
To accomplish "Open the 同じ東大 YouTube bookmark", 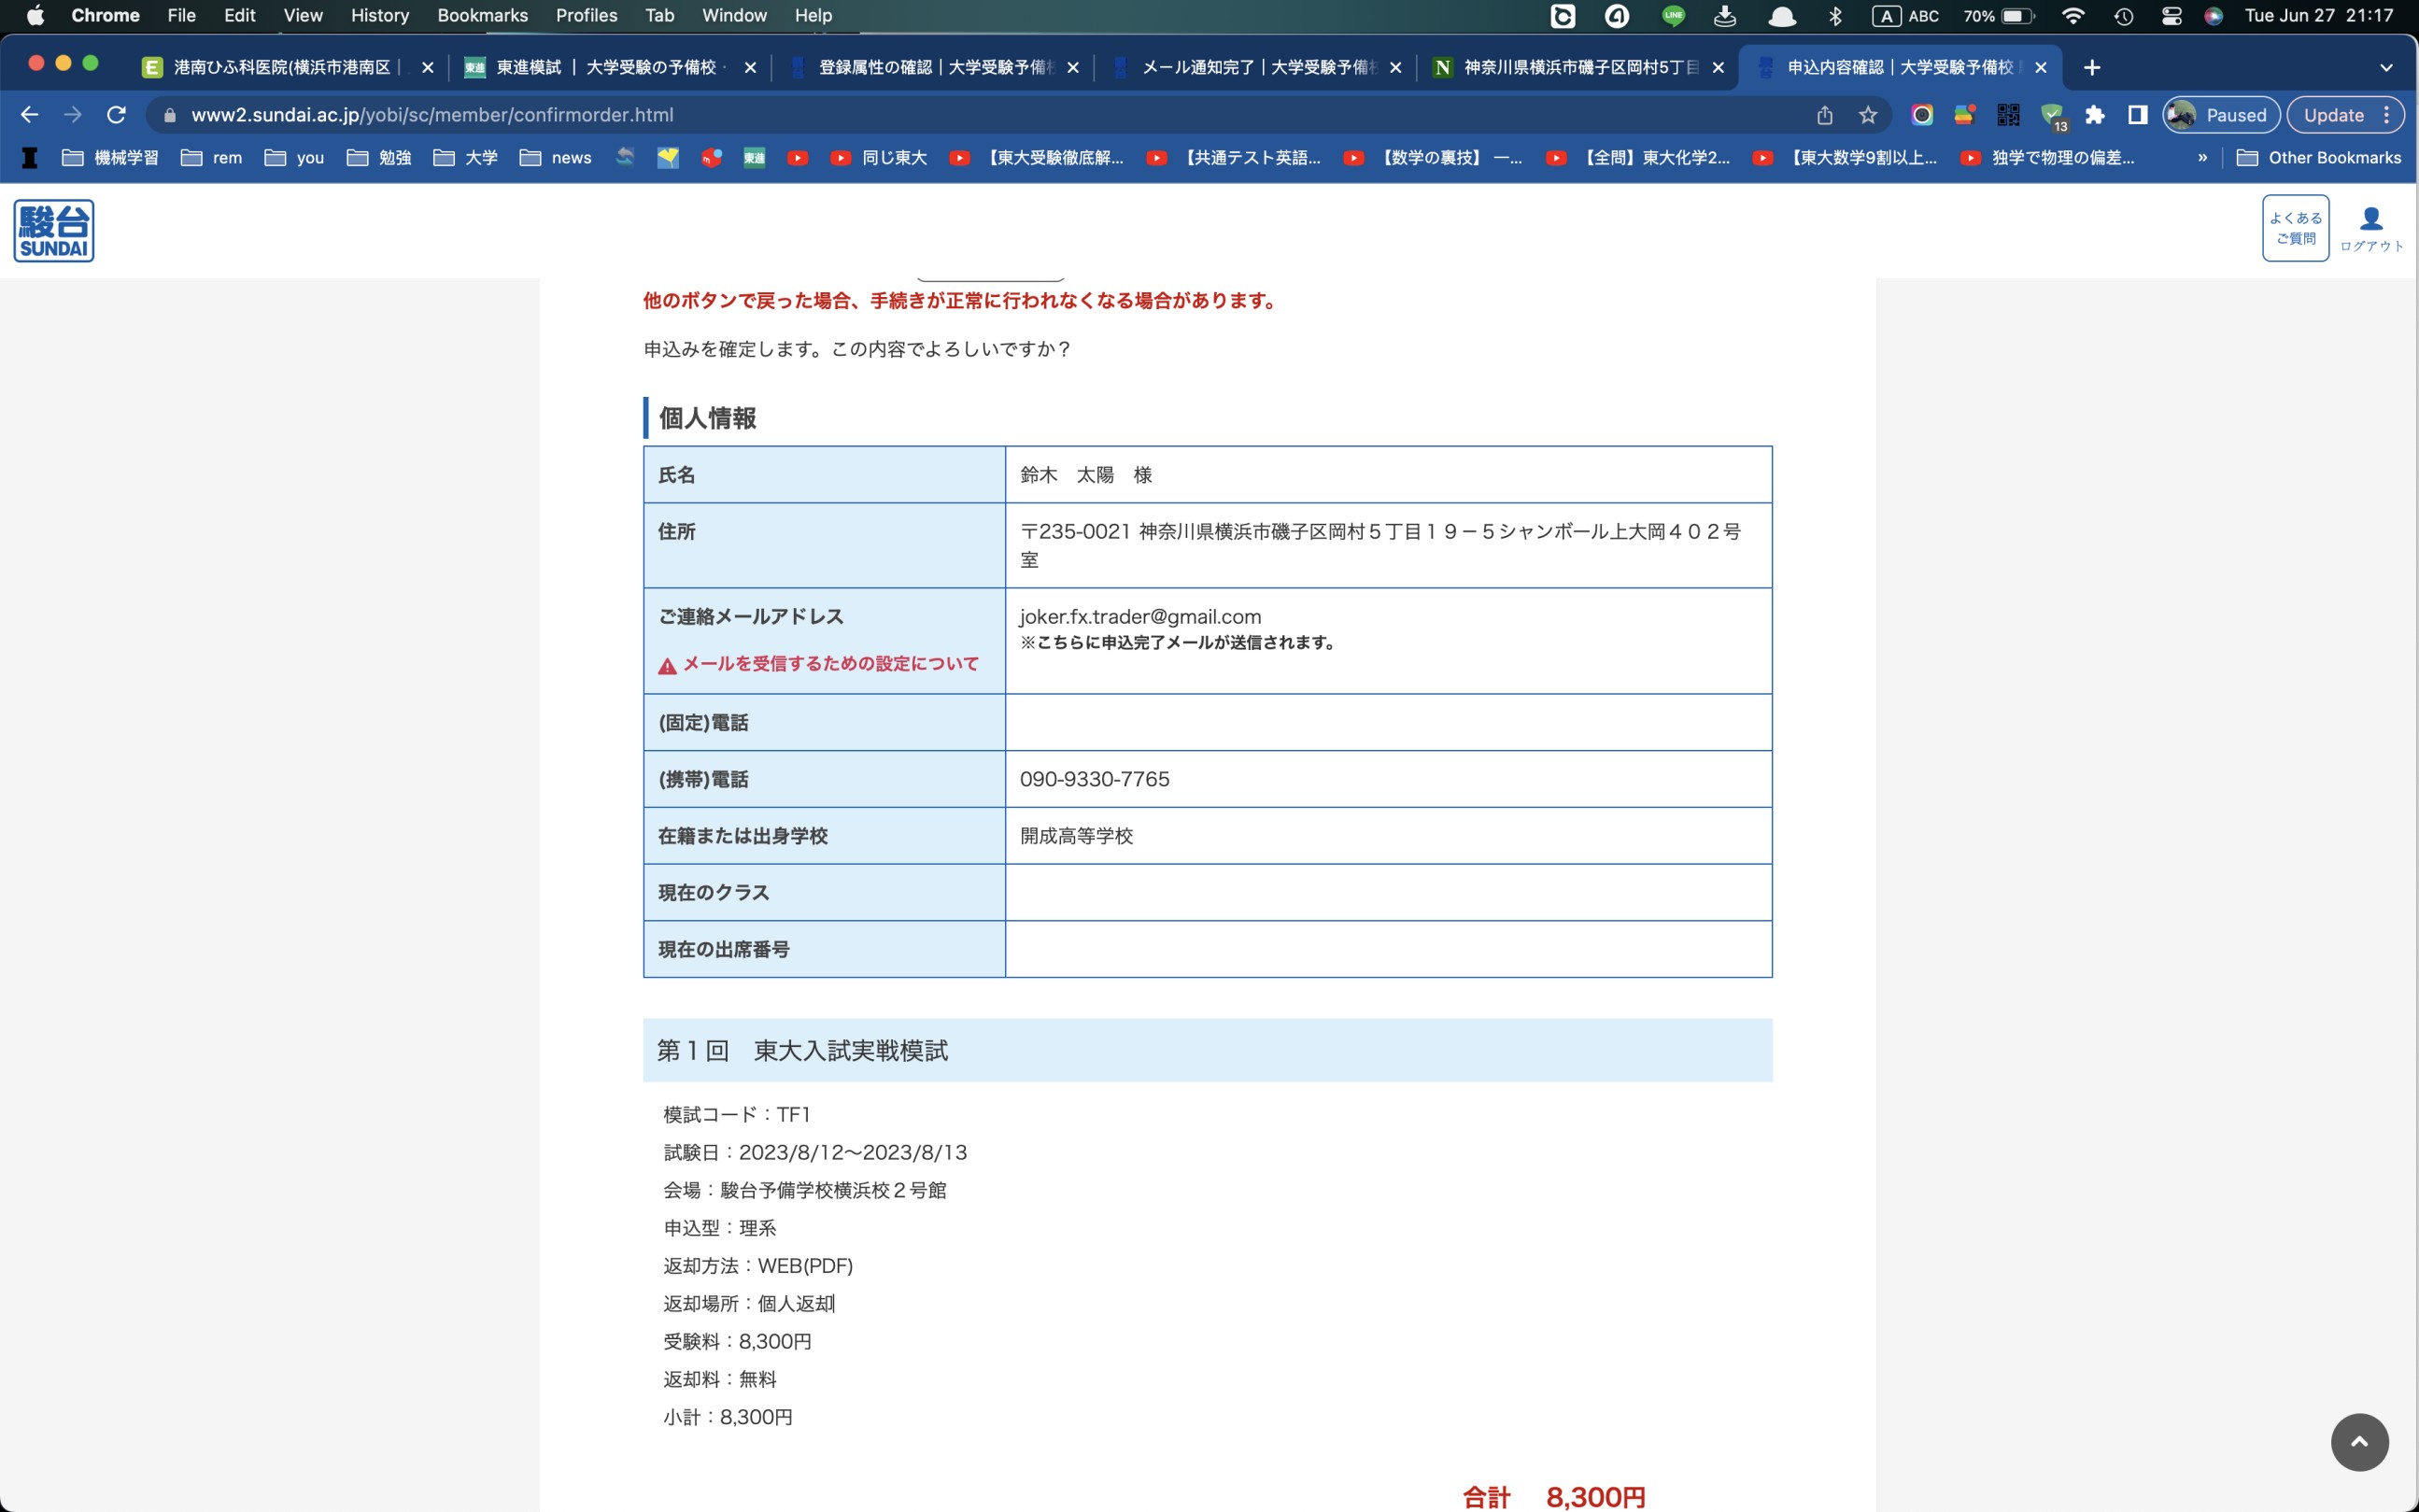I will pyautogui.click(x=879, y=157).
